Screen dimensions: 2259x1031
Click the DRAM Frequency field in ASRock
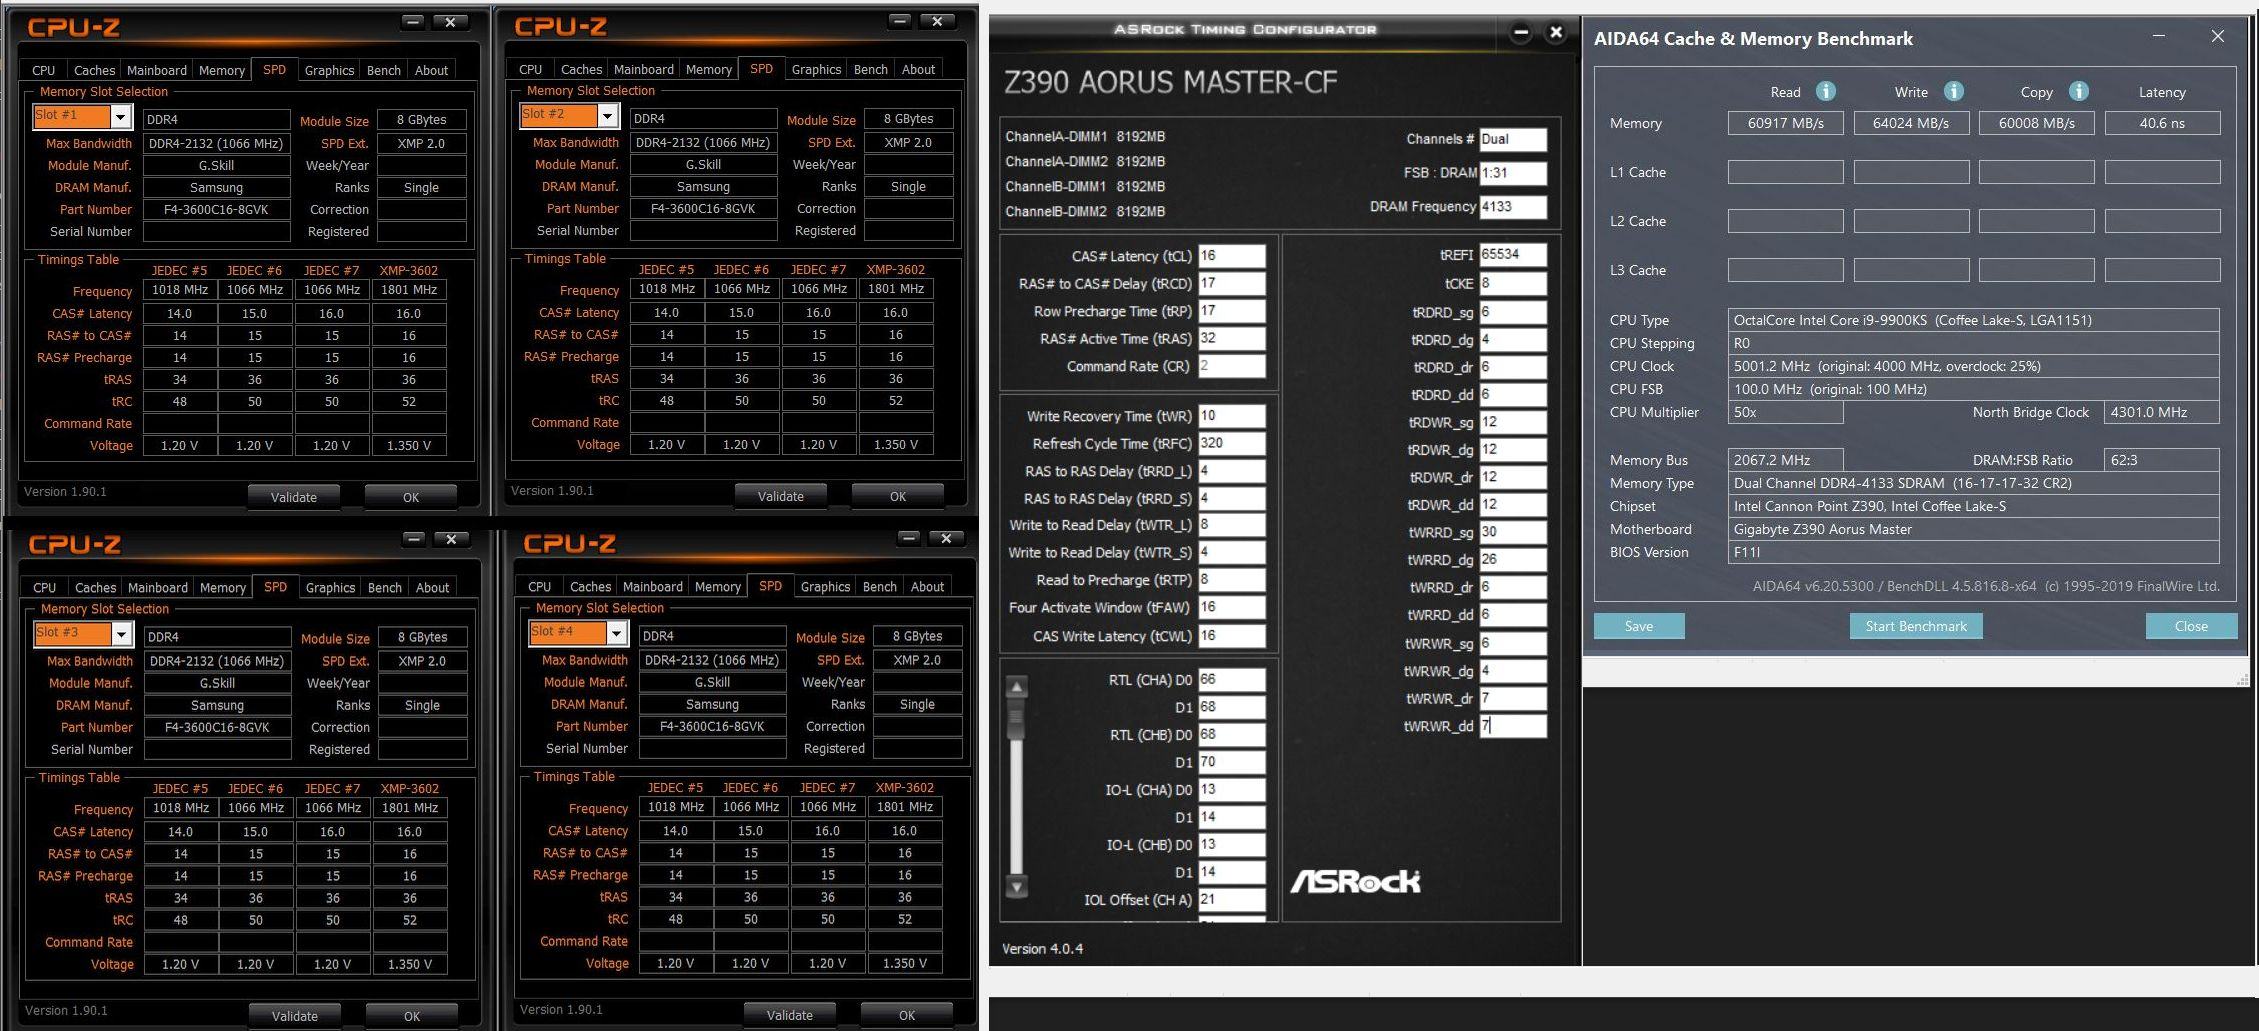tap(1513, 207)
